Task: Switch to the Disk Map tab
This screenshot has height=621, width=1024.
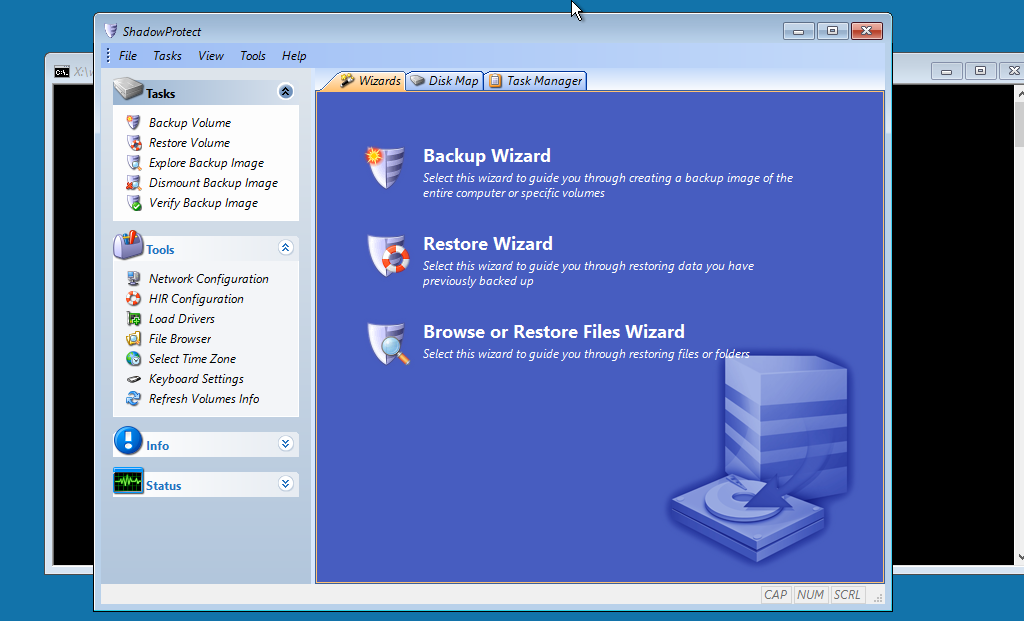Action: coord(445,81)
